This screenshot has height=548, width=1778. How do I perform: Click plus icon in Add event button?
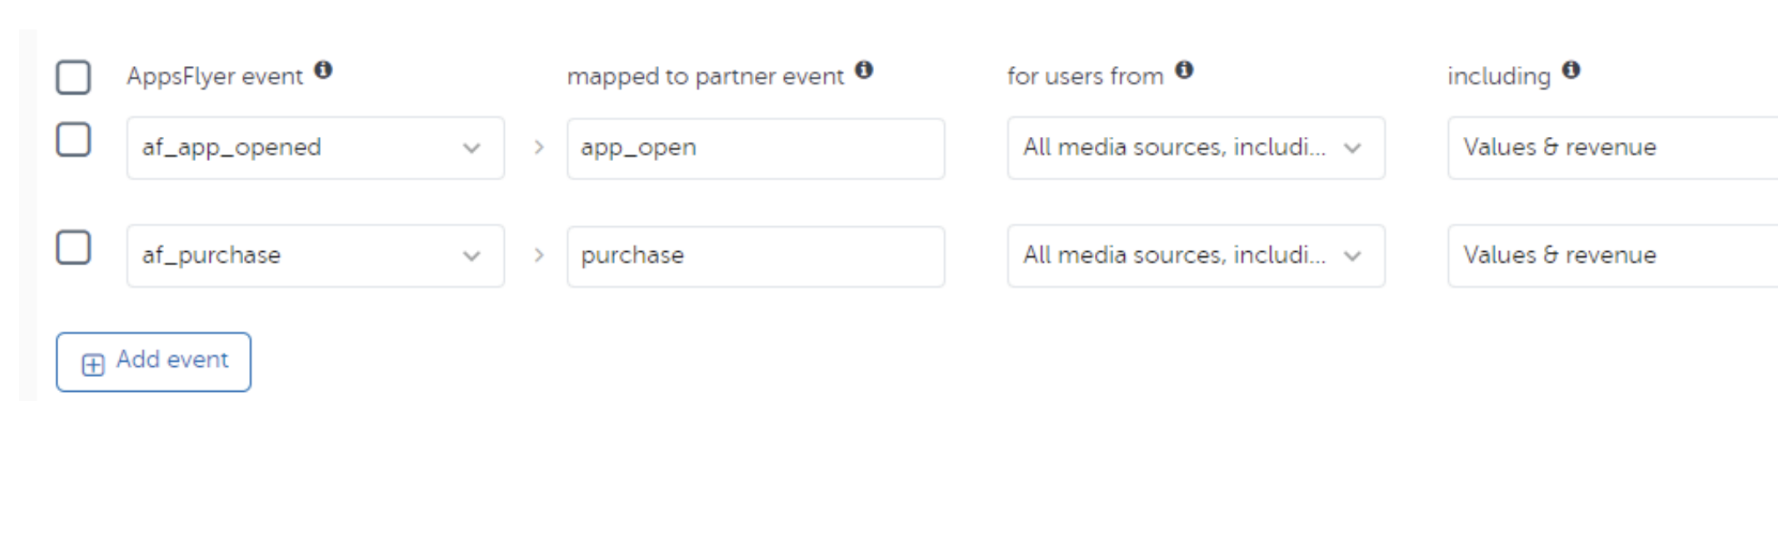point(93,365)
